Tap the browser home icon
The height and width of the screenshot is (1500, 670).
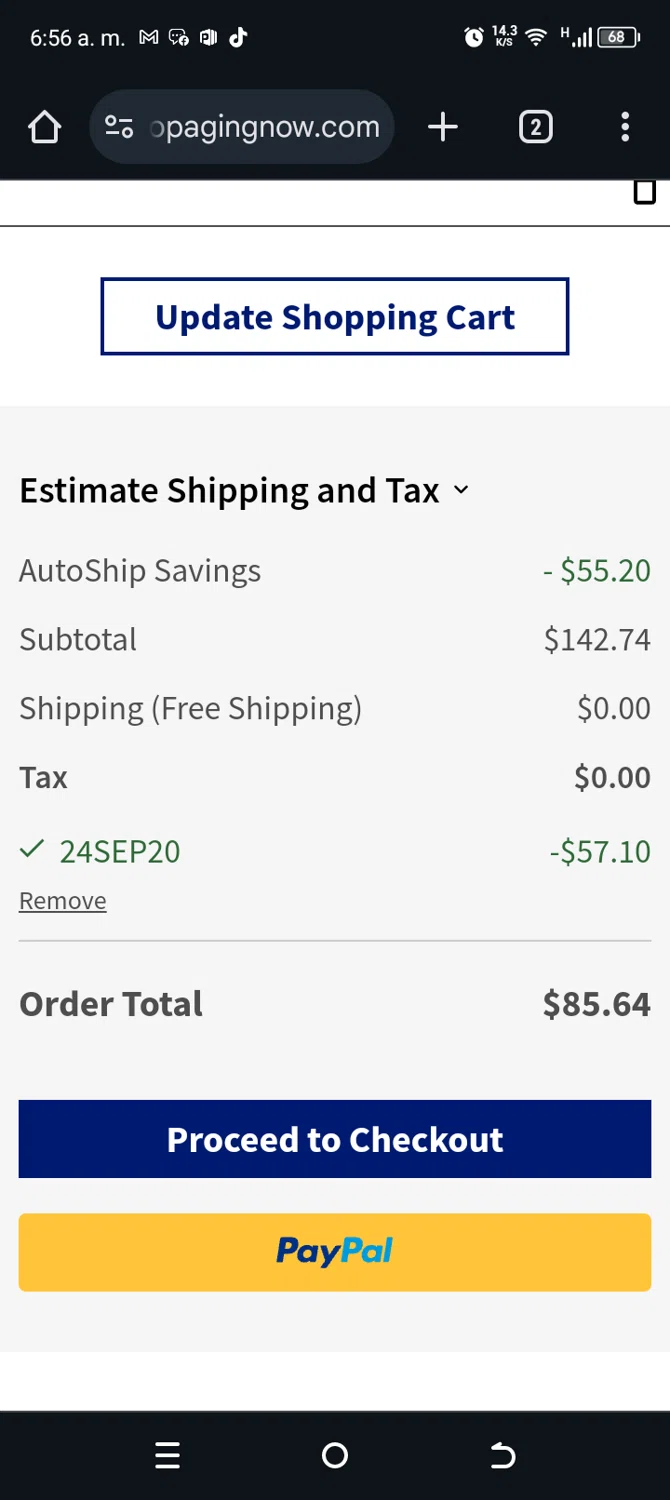click(x=45, y=127)
